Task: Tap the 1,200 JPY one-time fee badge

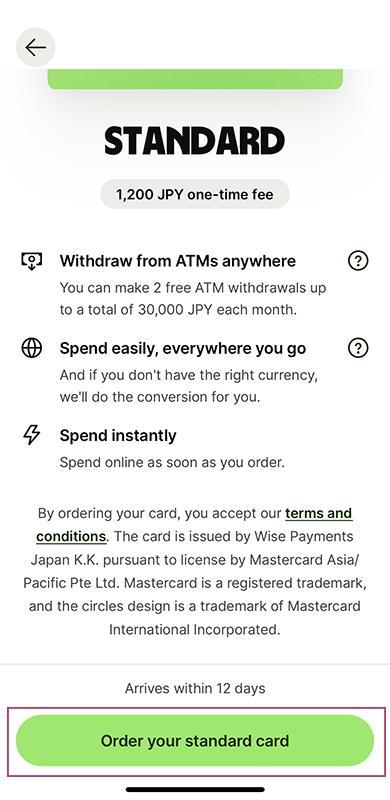Action: tap(195, 194)
